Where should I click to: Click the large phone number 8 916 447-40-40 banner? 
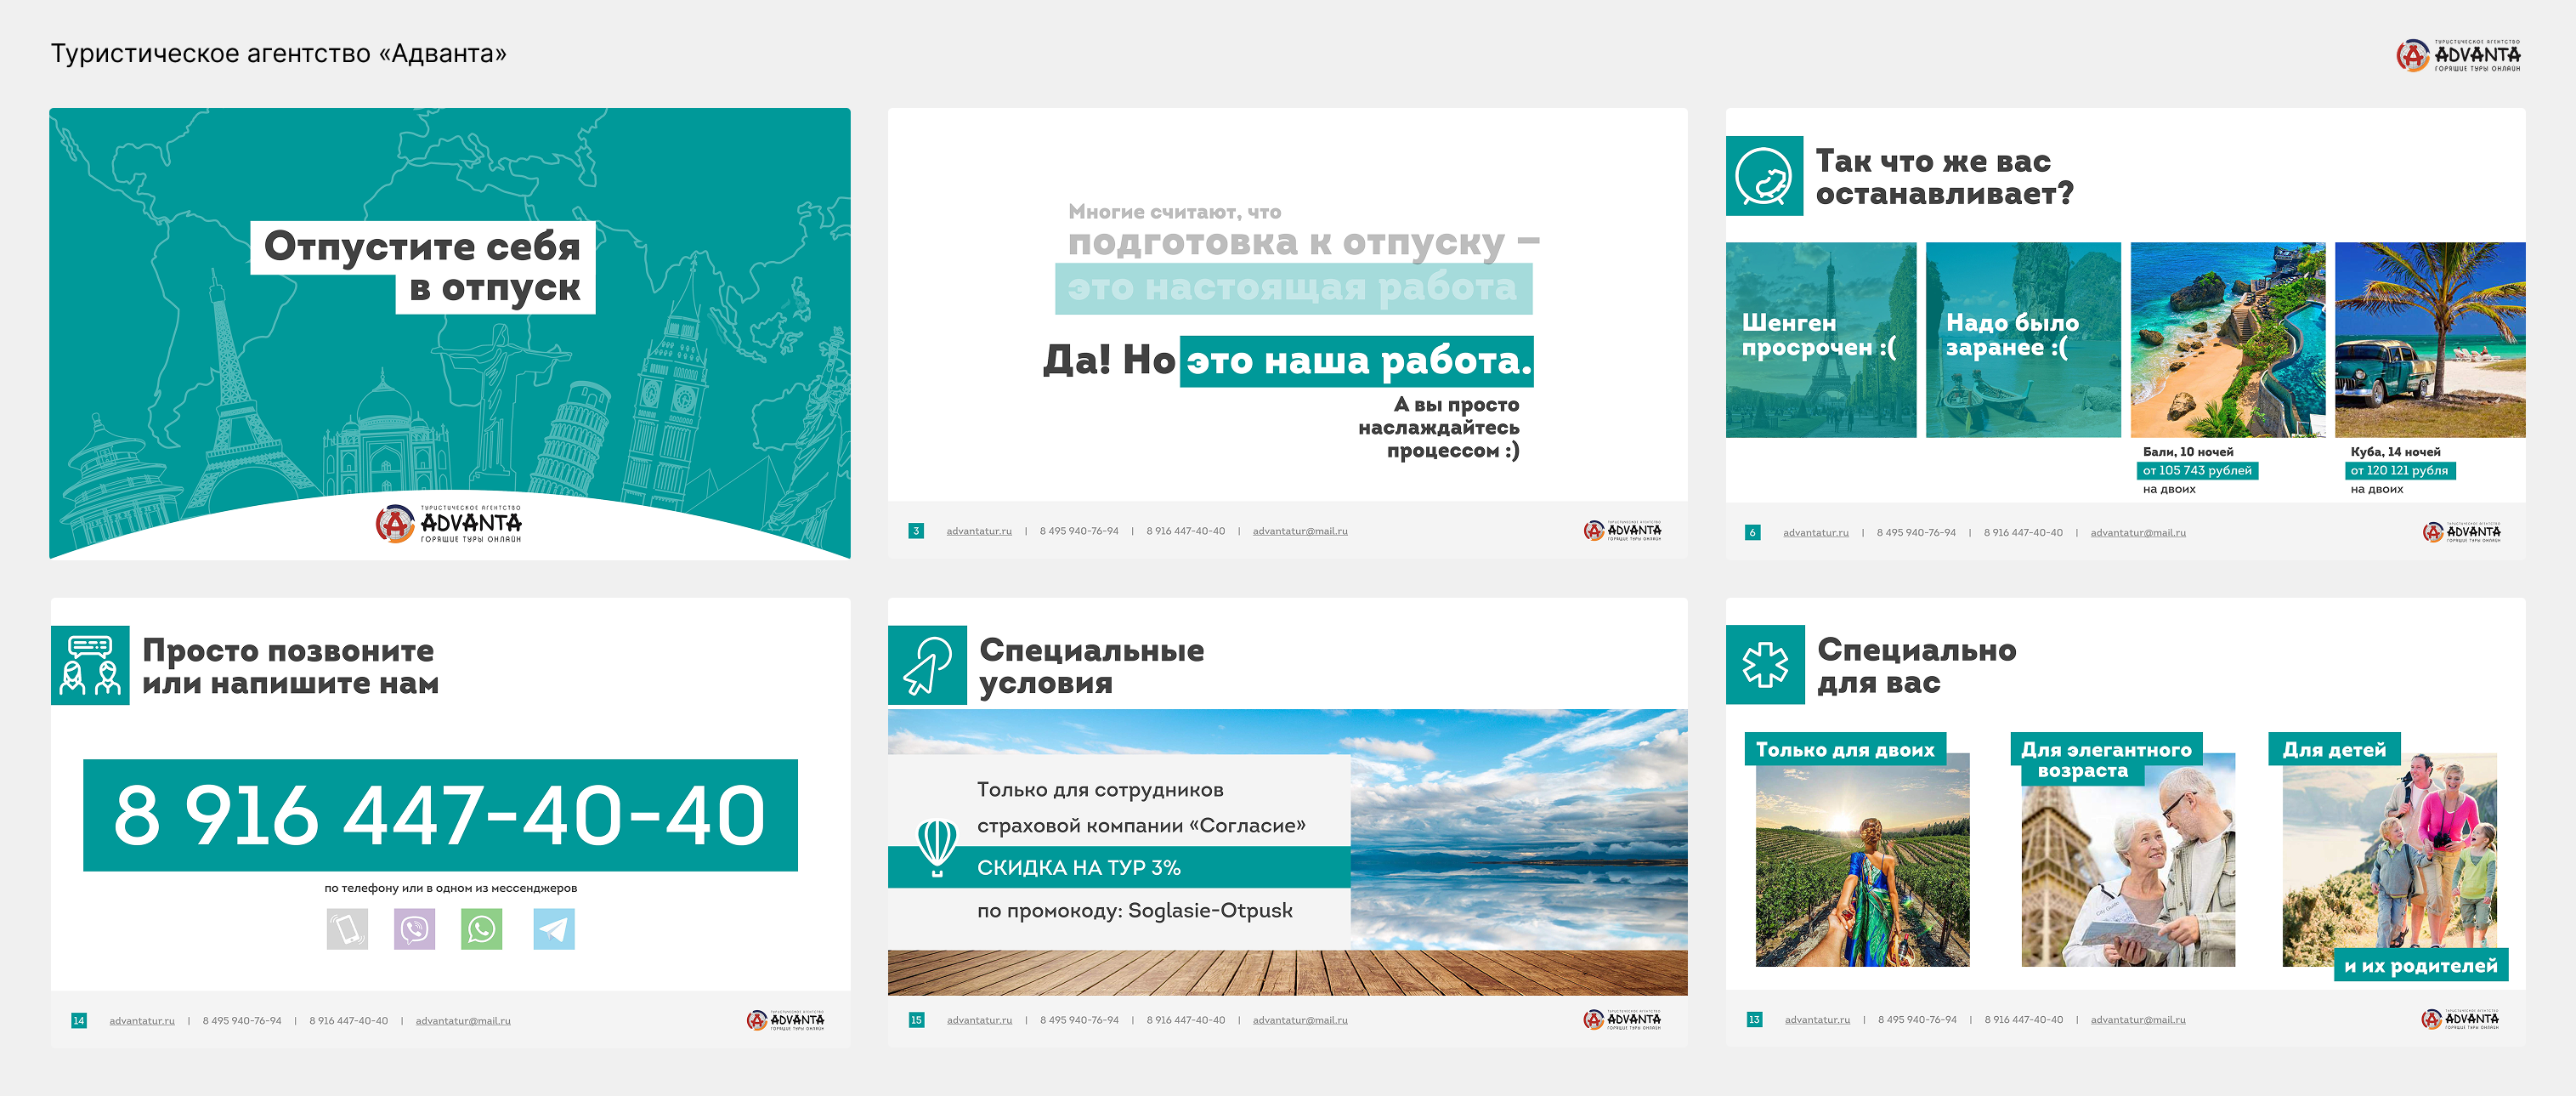(x=440, y=815)
